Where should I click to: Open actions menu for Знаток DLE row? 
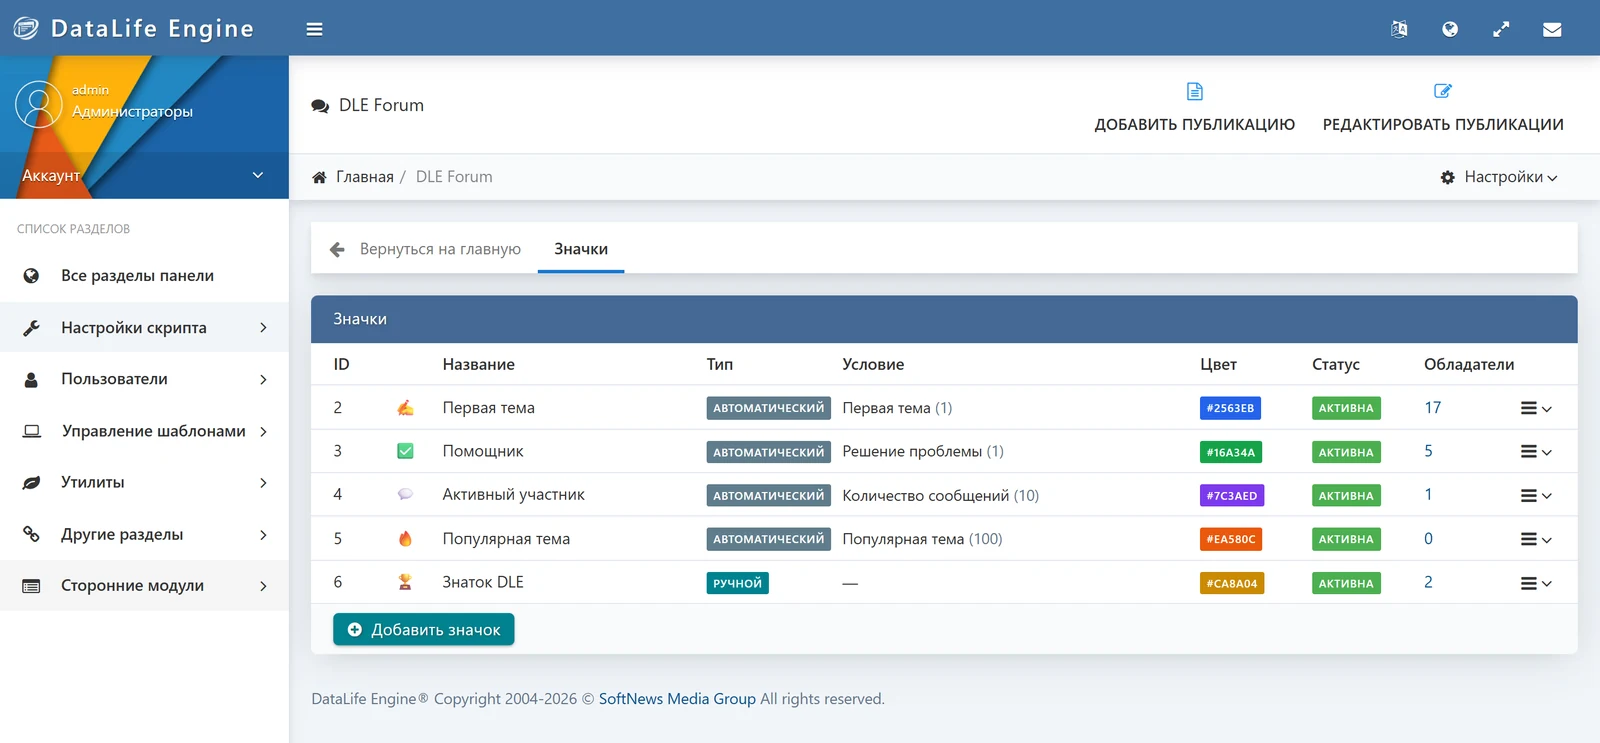point(1536,583)
